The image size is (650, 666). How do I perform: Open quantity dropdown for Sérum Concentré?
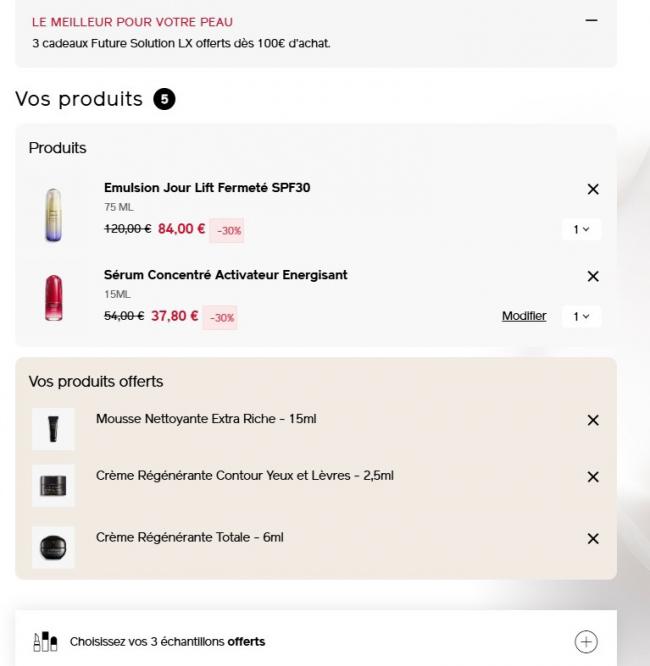[x=581, y=317]
